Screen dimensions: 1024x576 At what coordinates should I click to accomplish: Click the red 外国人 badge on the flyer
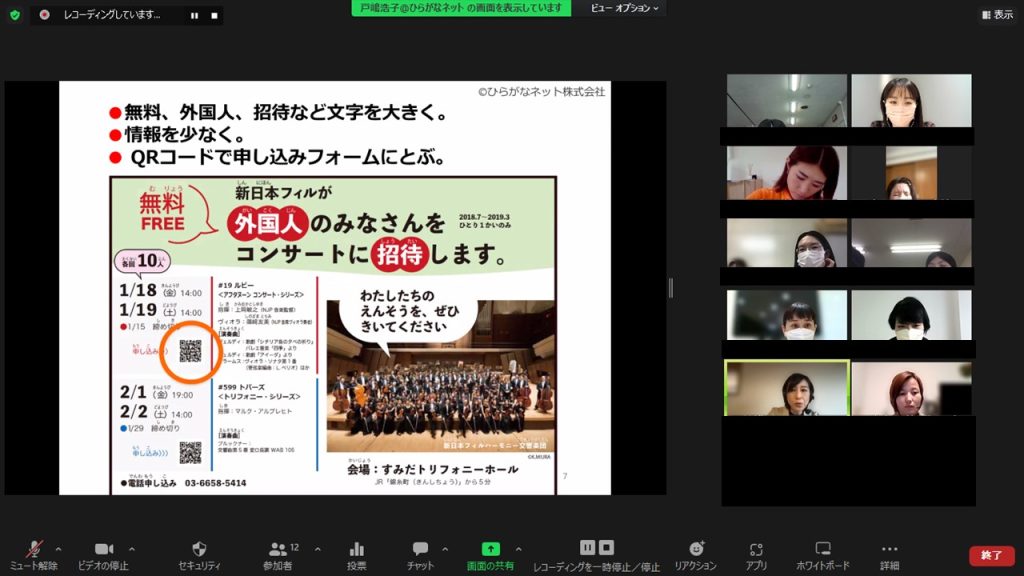pyautogui.click(x=268, y=224)
